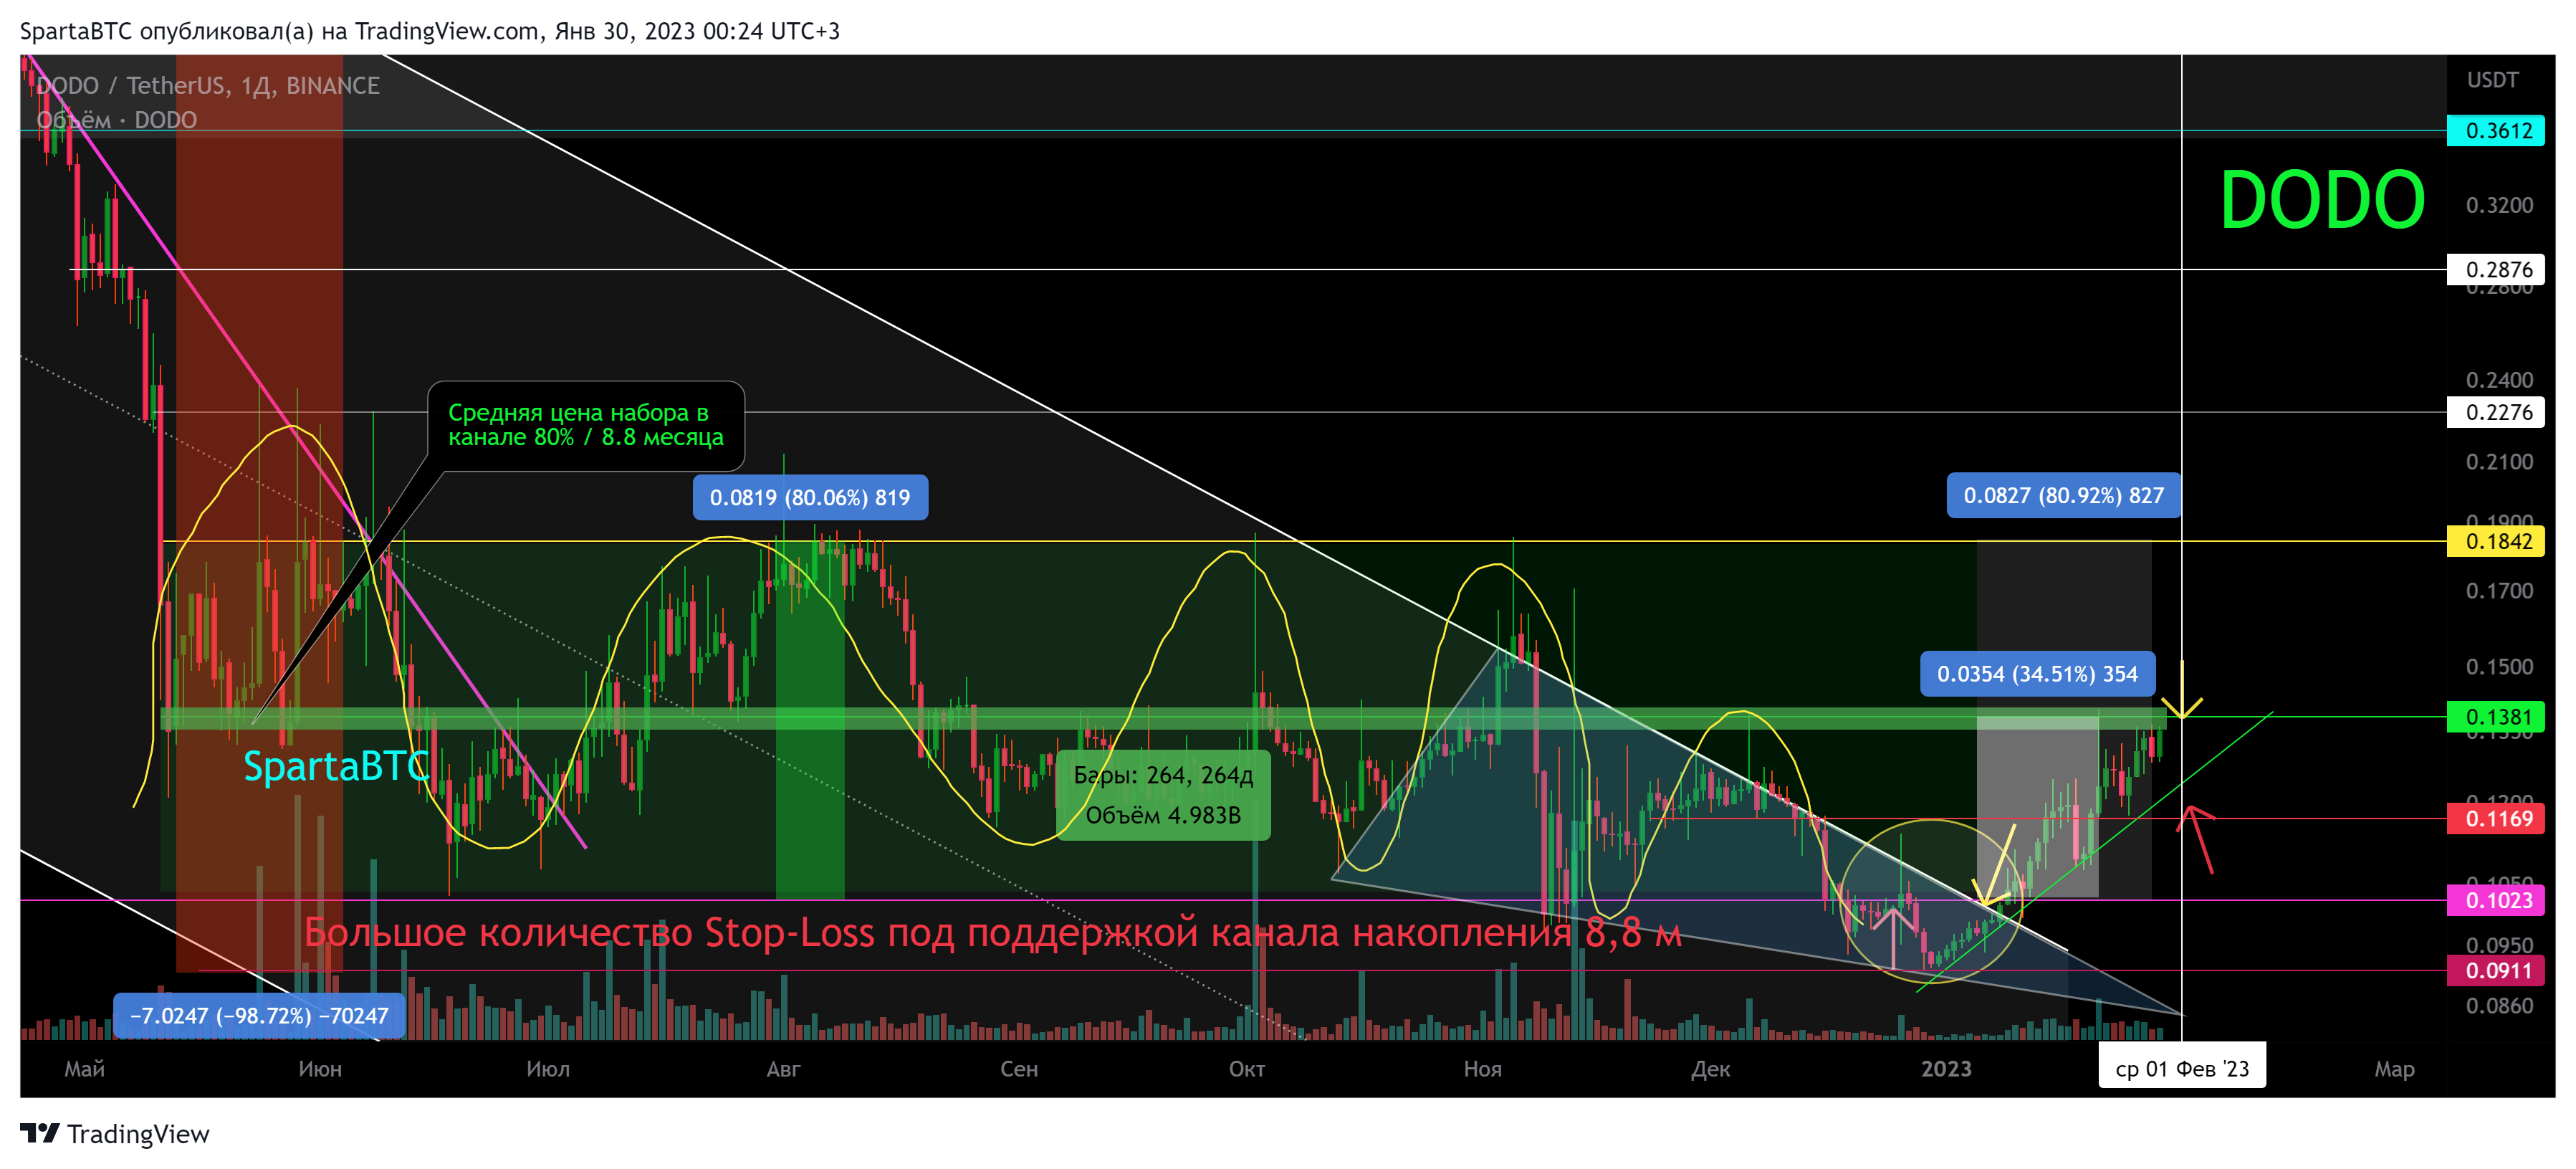Click the -7.0247 (-98.72%) measurement label

pyautogui.click(x=259, y=1016)
